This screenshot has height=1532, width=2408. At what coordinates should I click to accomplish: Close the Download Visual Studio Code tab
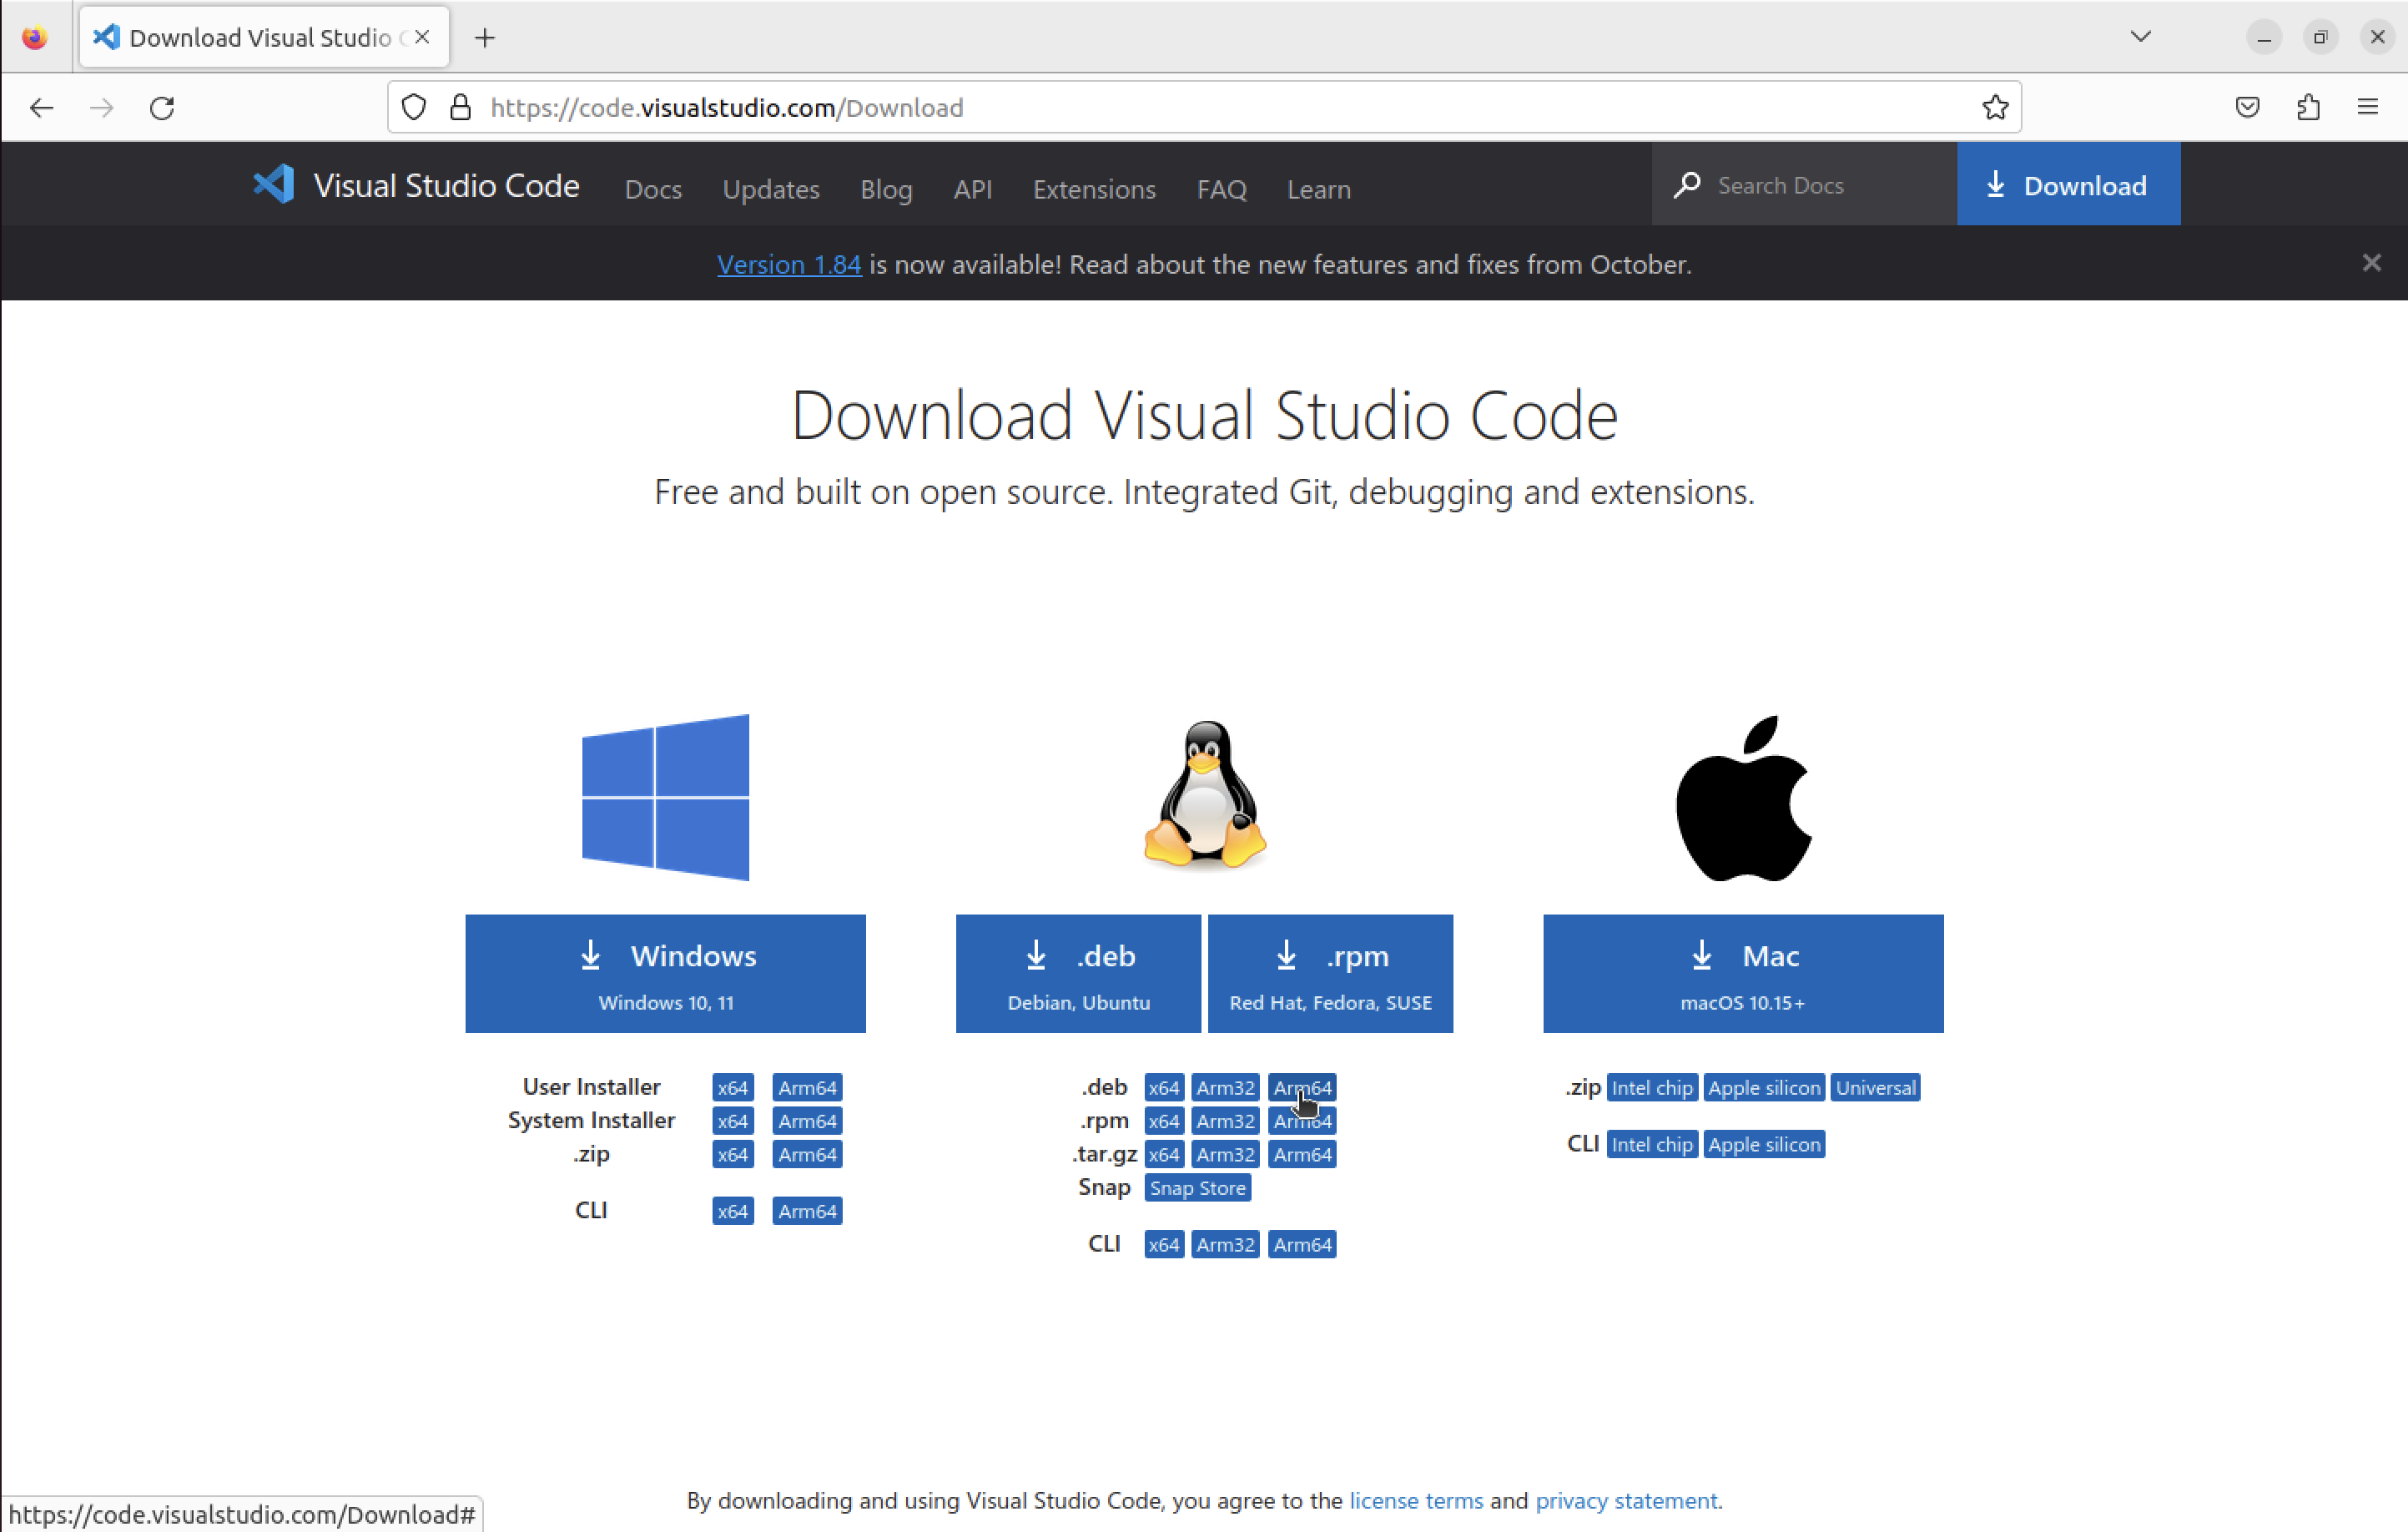[x=422, y=37]
